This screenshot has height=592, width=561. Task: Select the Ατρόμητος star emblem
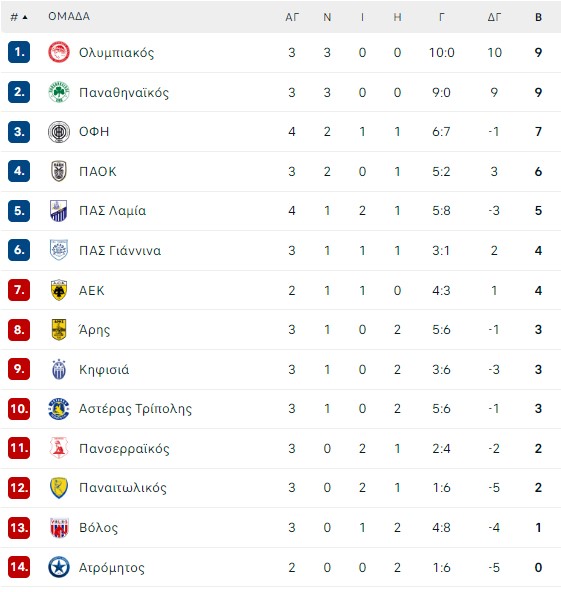(x=59, y=567)
